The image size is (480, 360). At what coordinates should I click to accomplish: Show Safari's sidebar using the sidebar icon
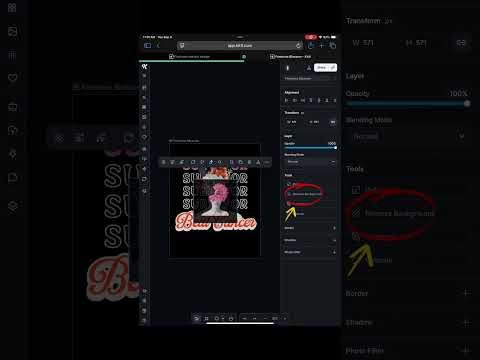coord(148,45)
